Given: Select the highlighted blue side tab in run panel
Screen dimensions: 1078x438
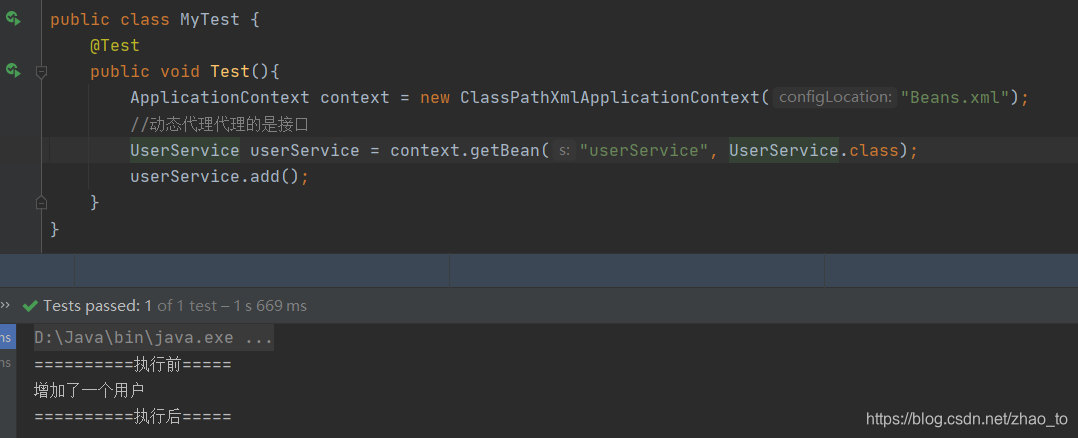Looking at the screenshot, I should click(x=7, y=337).
